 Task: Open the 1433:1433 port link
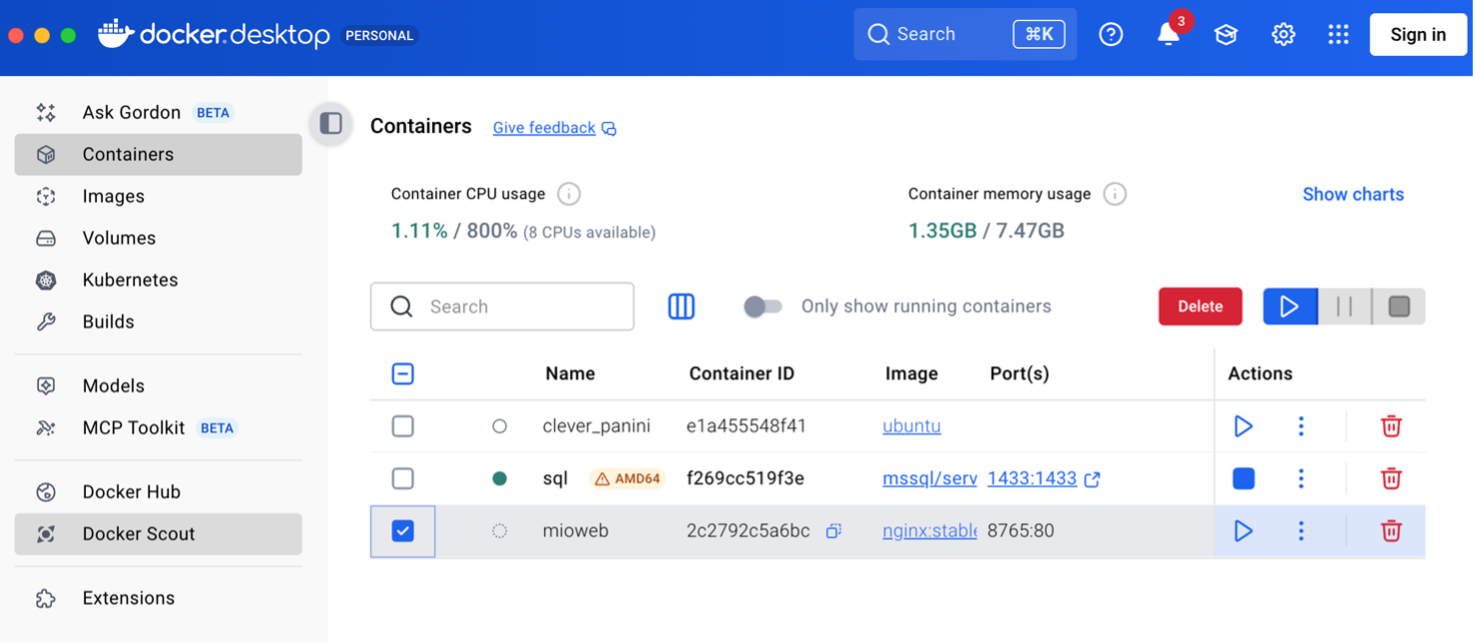pos(1032,479)
